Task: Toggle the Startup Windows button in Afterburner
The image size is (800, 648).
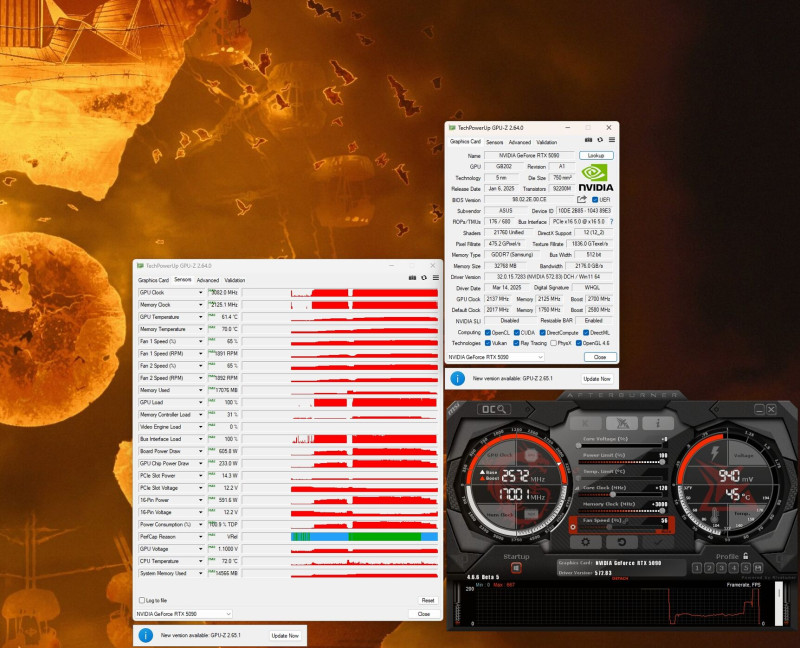Action: (x=516, y=568)
